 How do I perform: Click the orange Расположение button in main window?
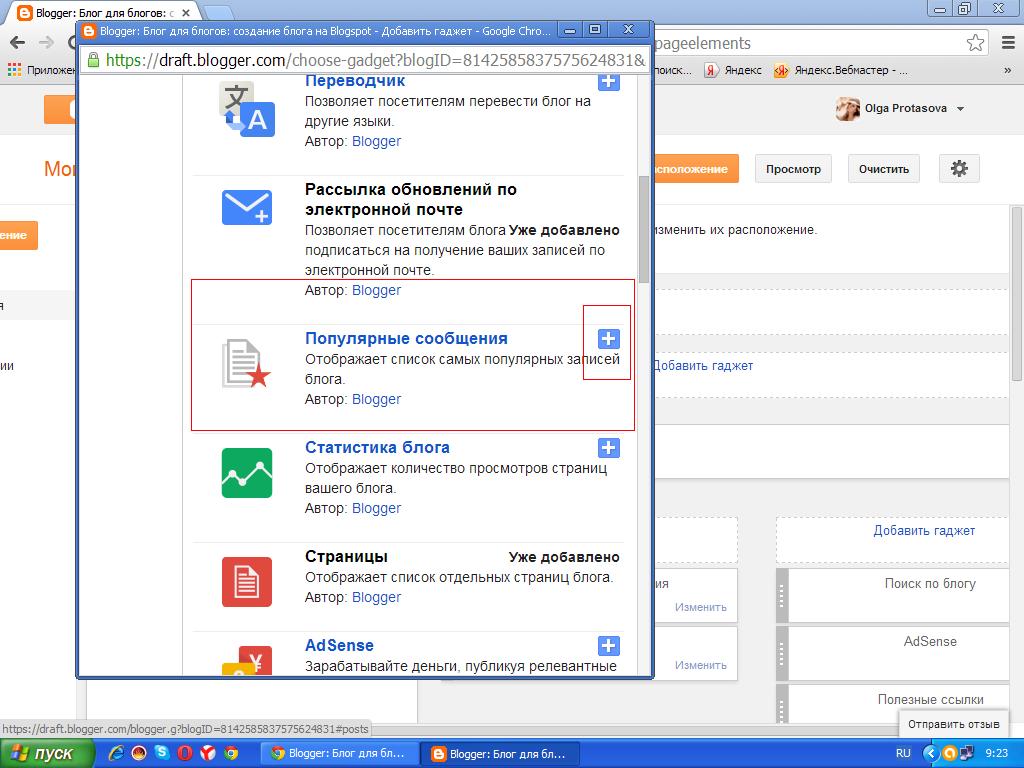695,169
